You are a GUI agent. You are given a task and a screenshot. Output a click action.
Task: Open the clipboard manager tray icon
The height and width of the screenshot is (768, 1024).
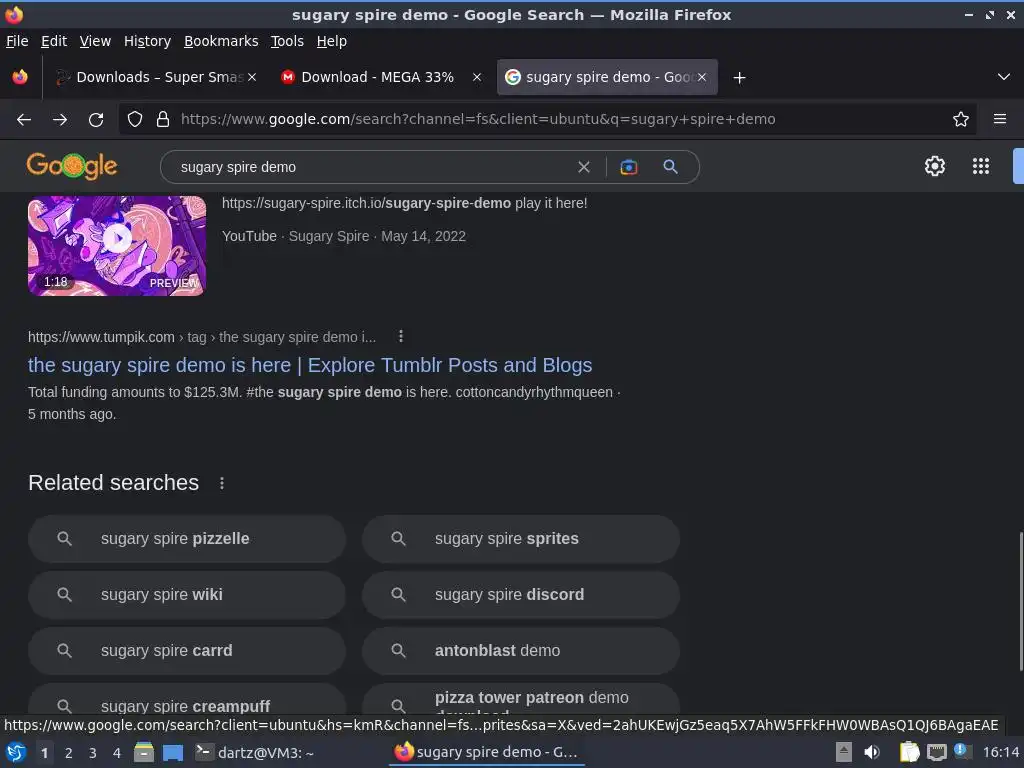[x=909, y=752]
